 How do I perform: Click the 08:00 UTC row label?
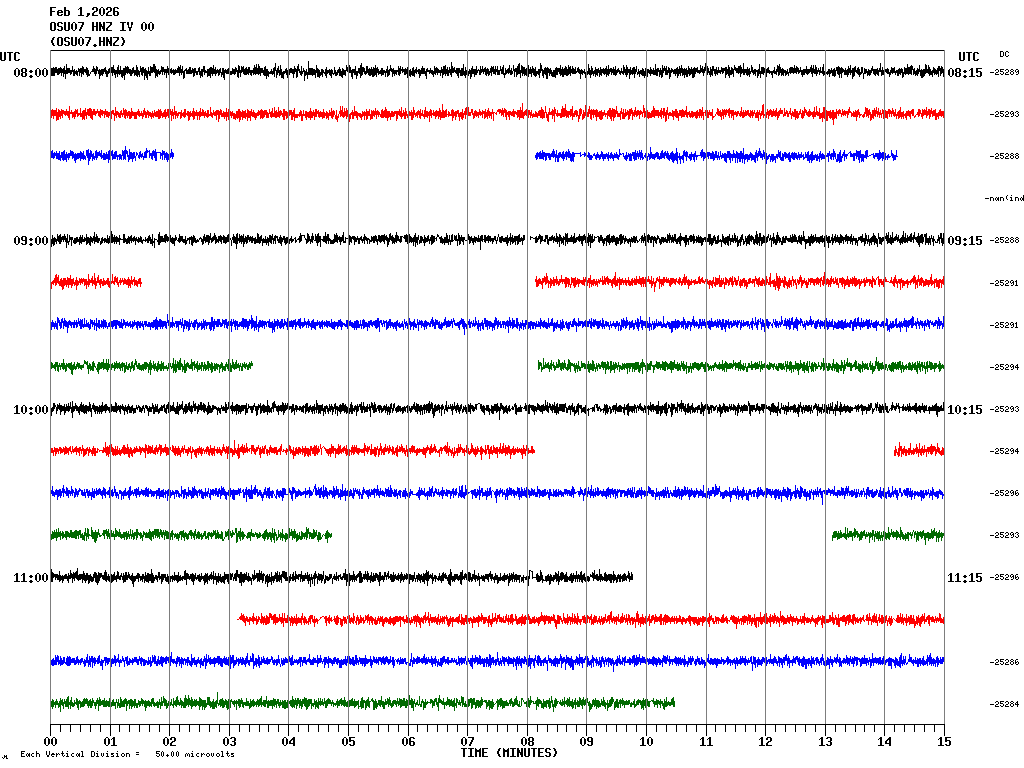coord(31,73)
